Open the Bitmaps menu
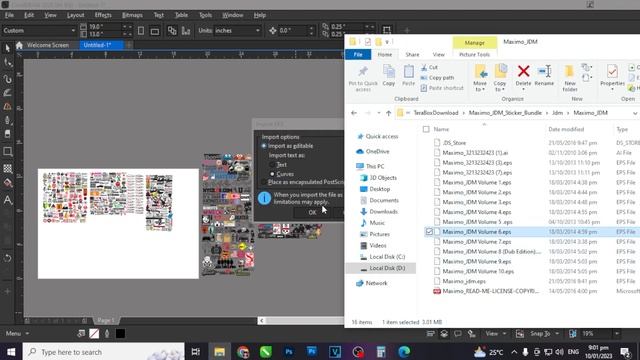 tap(132, 15)
